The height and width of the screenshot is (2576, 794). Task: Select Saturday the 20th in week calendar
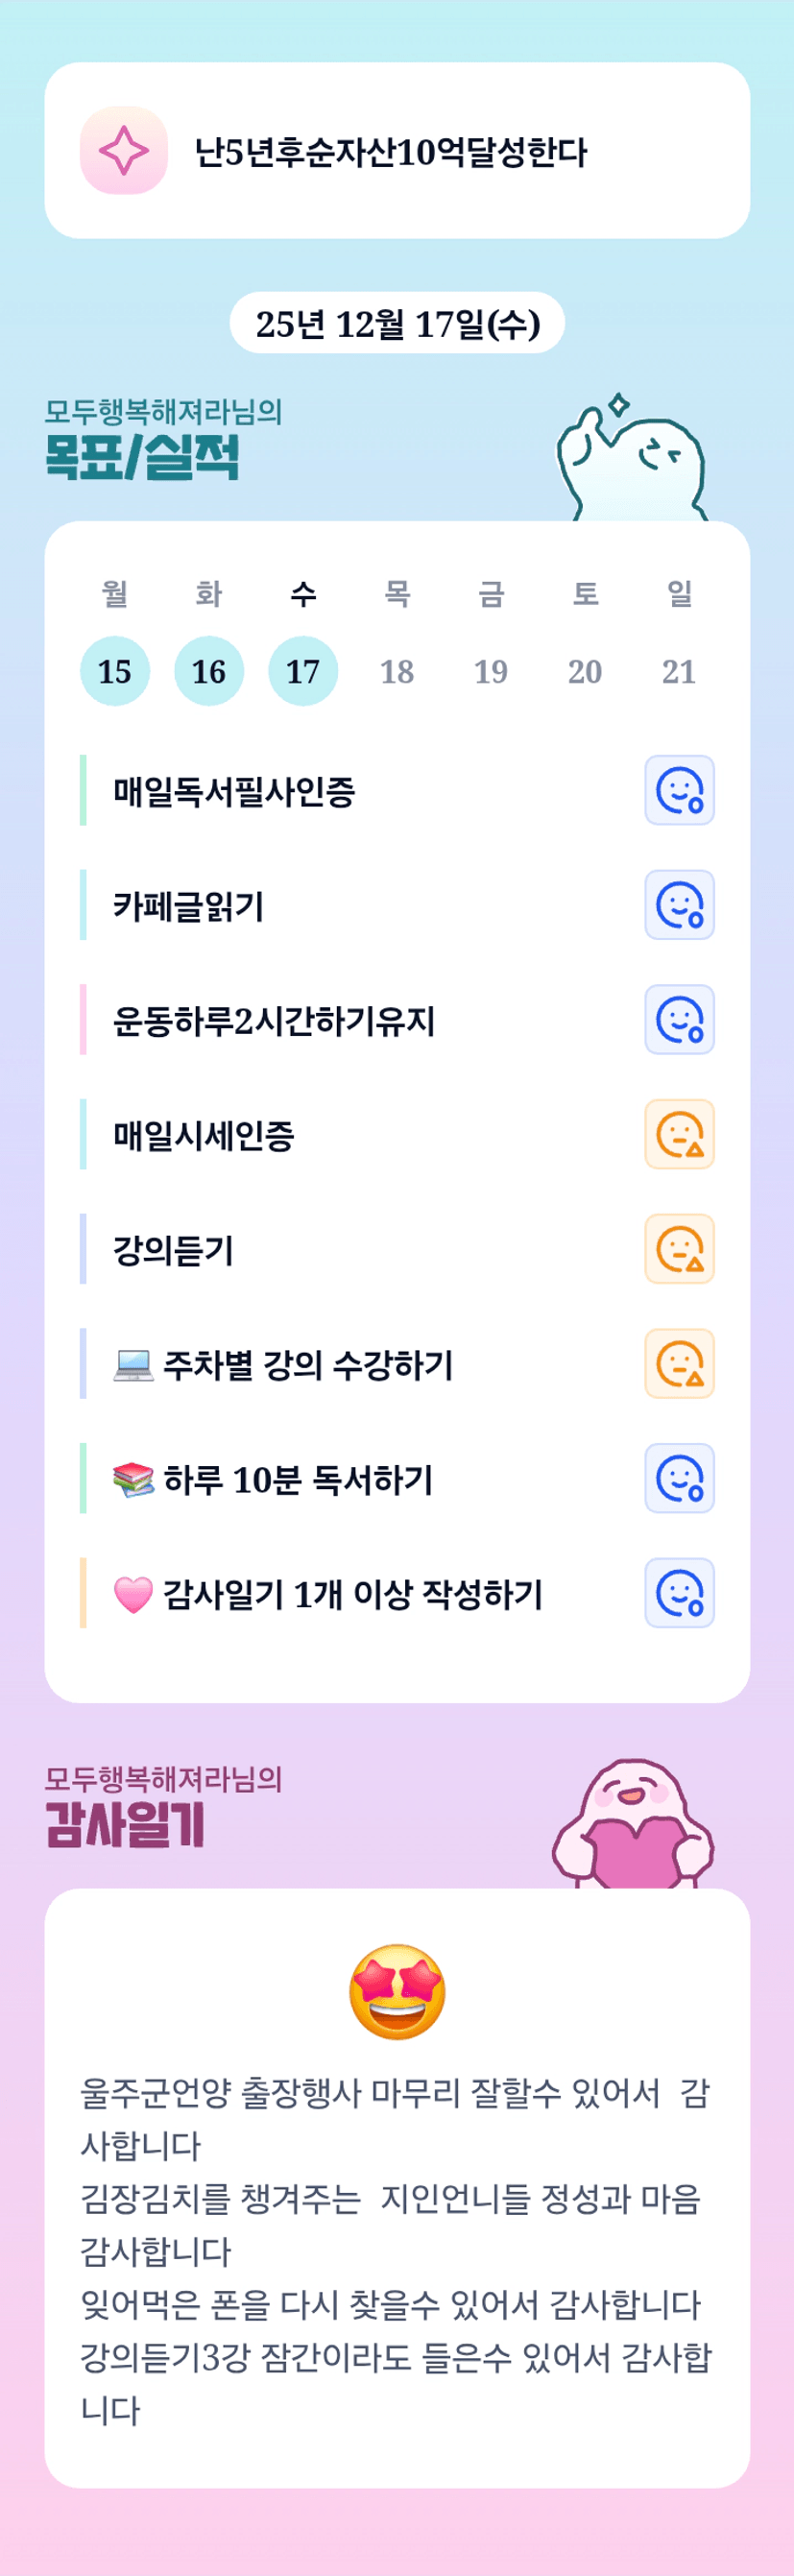[585, 671]
